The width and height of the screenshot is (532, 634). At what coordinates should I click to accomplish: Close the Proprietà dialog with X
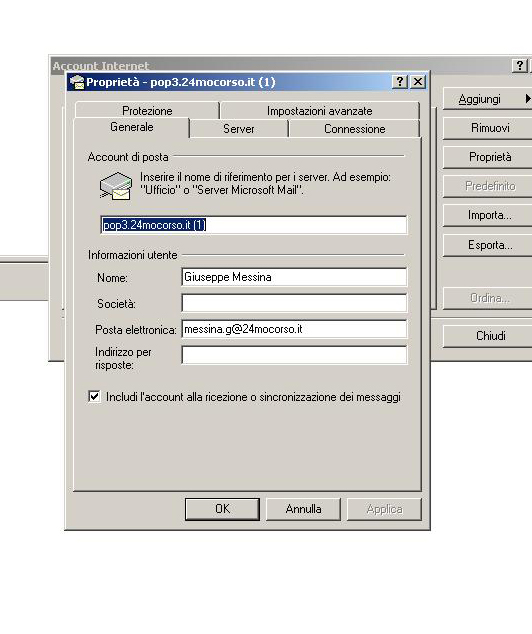click(418, 82)
